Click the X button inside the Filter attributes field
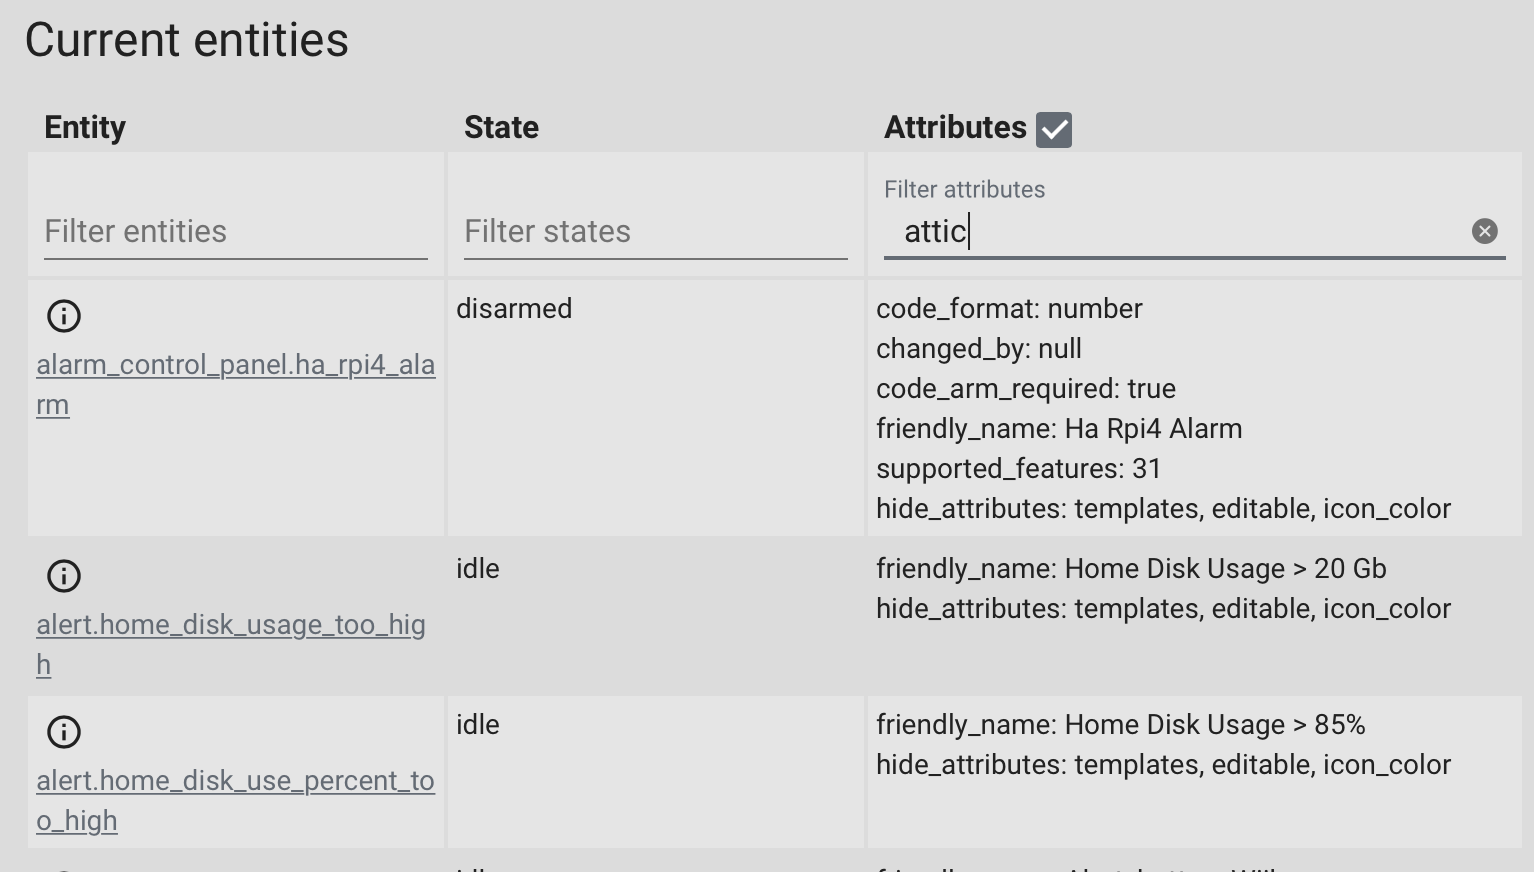Screen dimensions: 1534x872 click(1485, 231)
